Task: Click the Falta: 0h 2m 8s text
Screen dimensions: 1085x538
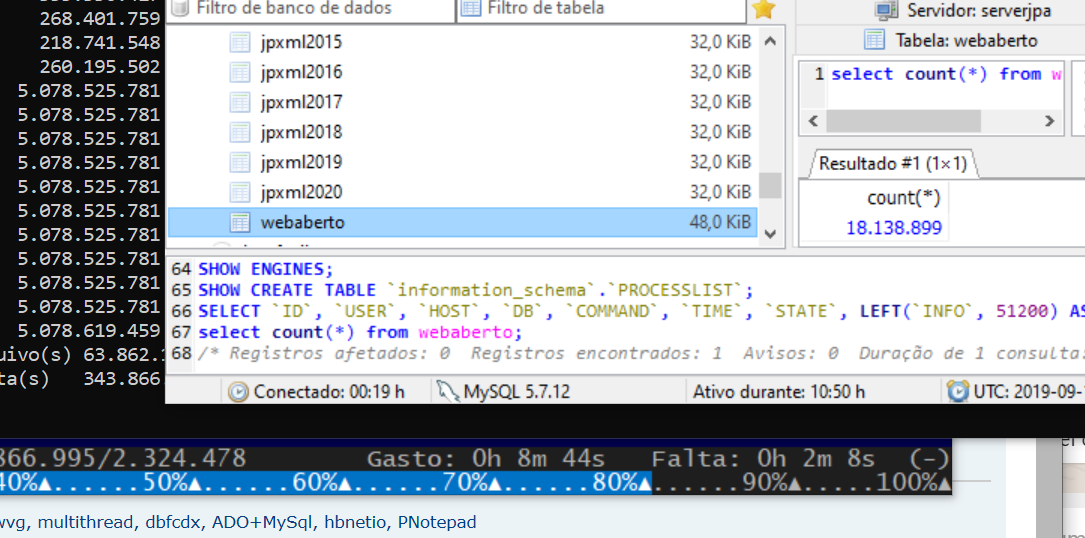Action: pos(763,459)
